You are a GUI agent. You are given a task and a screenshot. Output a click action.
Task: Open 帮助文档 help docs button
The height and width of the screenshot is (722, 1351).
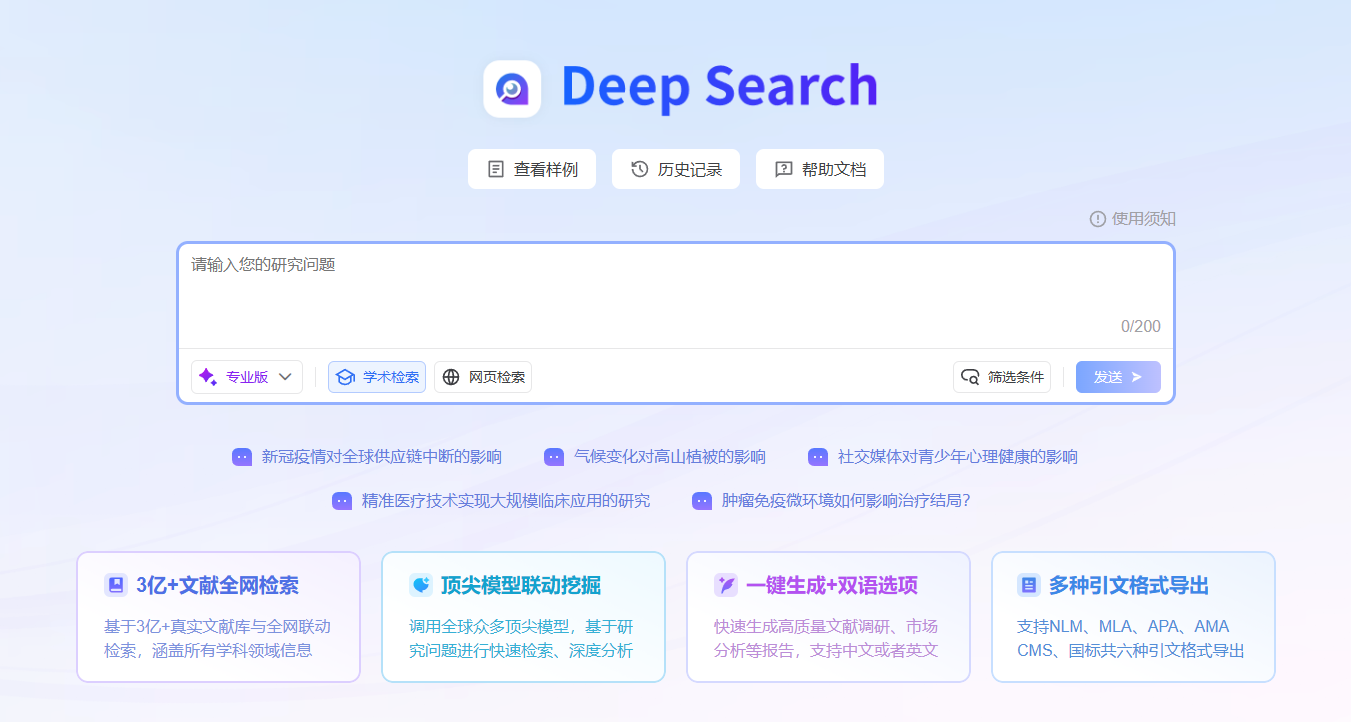820,169
